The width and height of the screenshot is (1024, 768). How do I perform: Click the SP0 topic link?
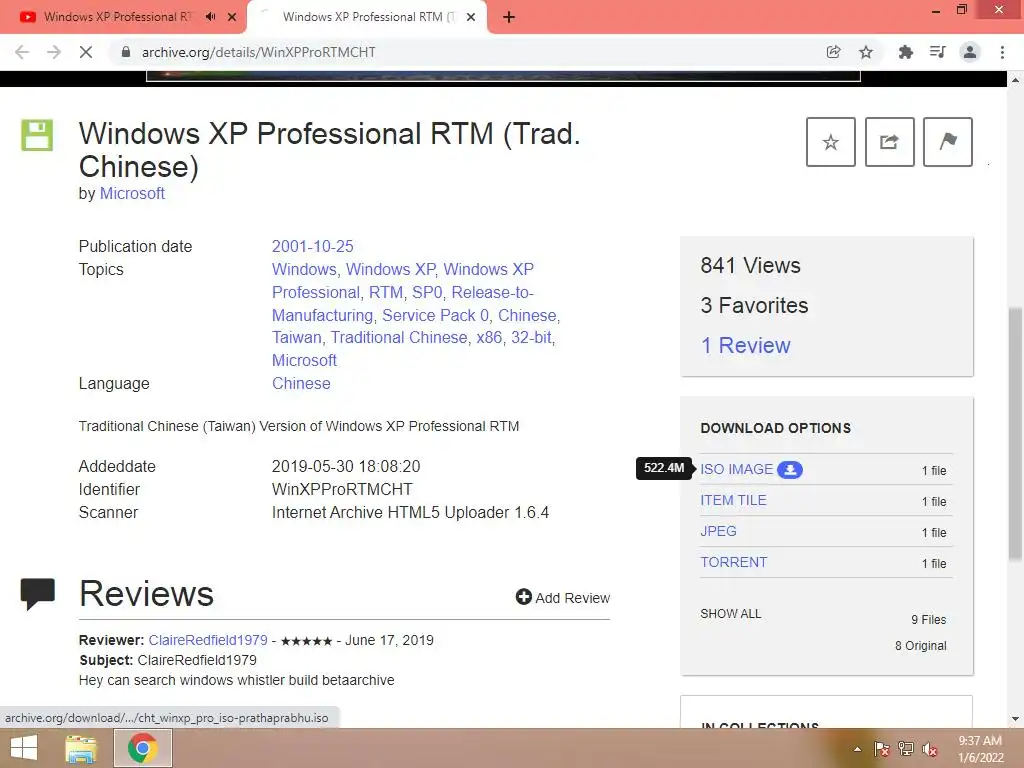coord(427,293)
